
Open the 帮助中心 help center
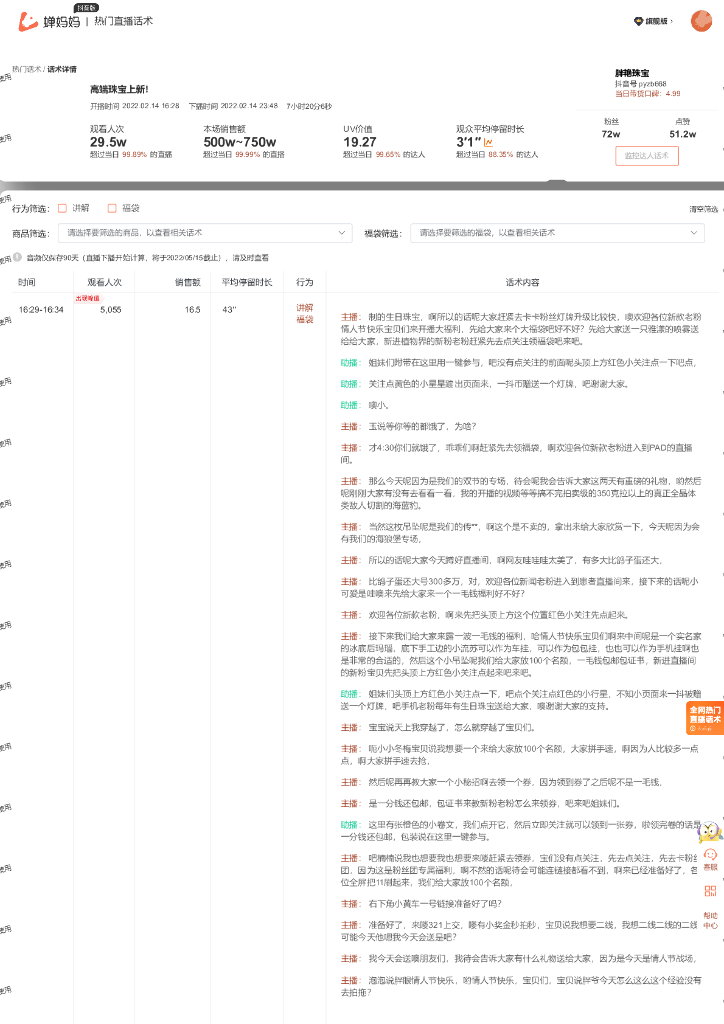[x=710, y=920]
